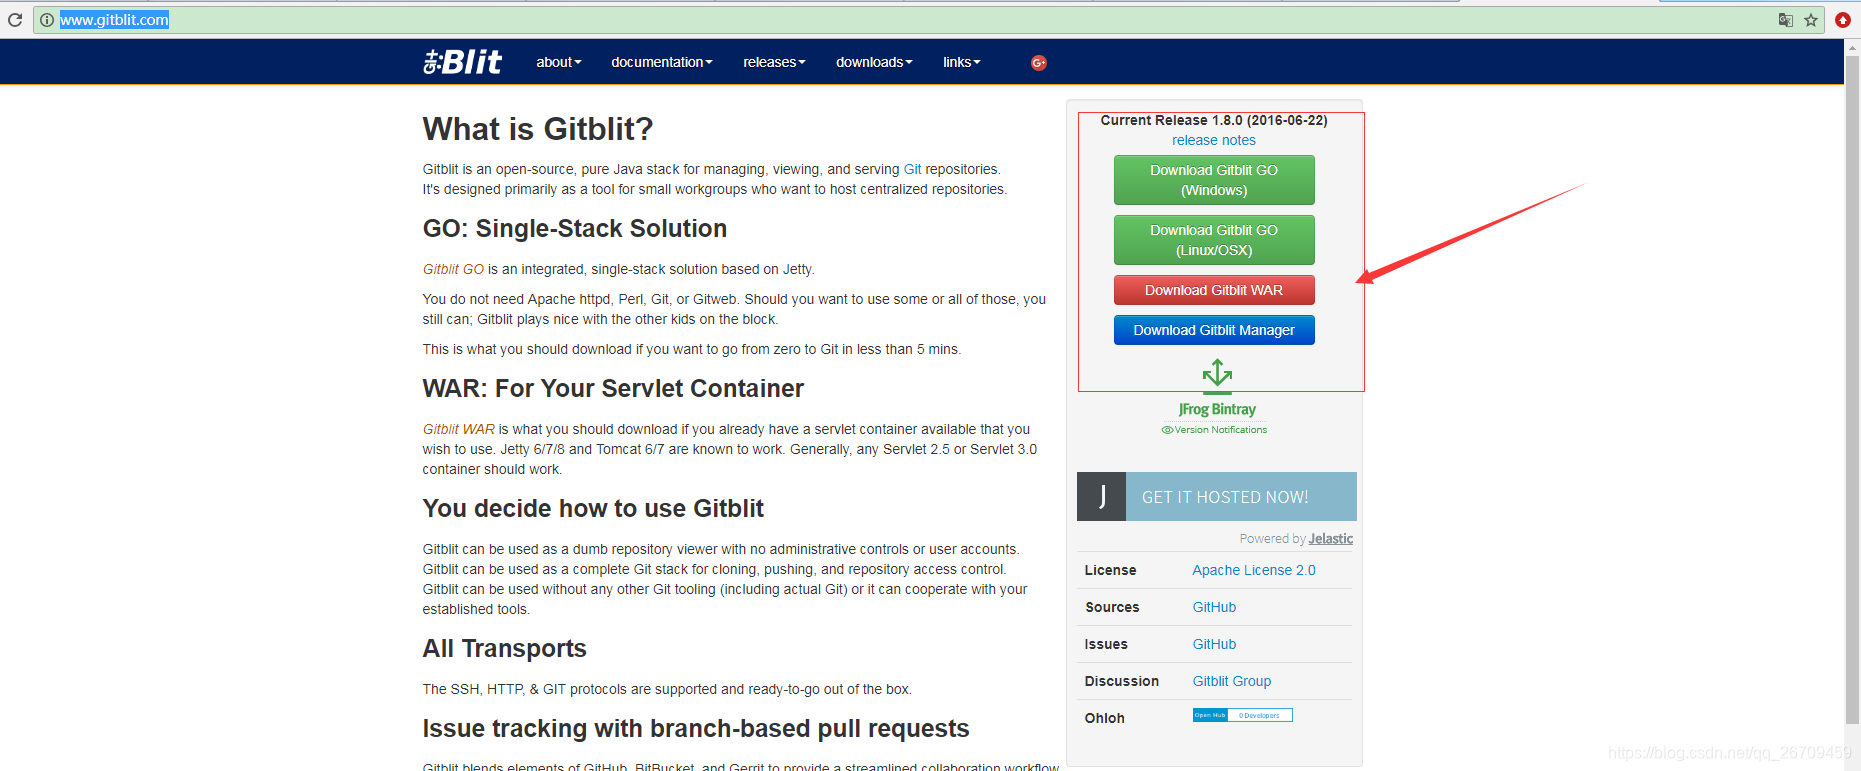The height and width of the screenshot is (771, 1861).
Task: Click 'Current Release 1.8.0 (2016-06-22)' text
Action: click(x=1214, y=120)
